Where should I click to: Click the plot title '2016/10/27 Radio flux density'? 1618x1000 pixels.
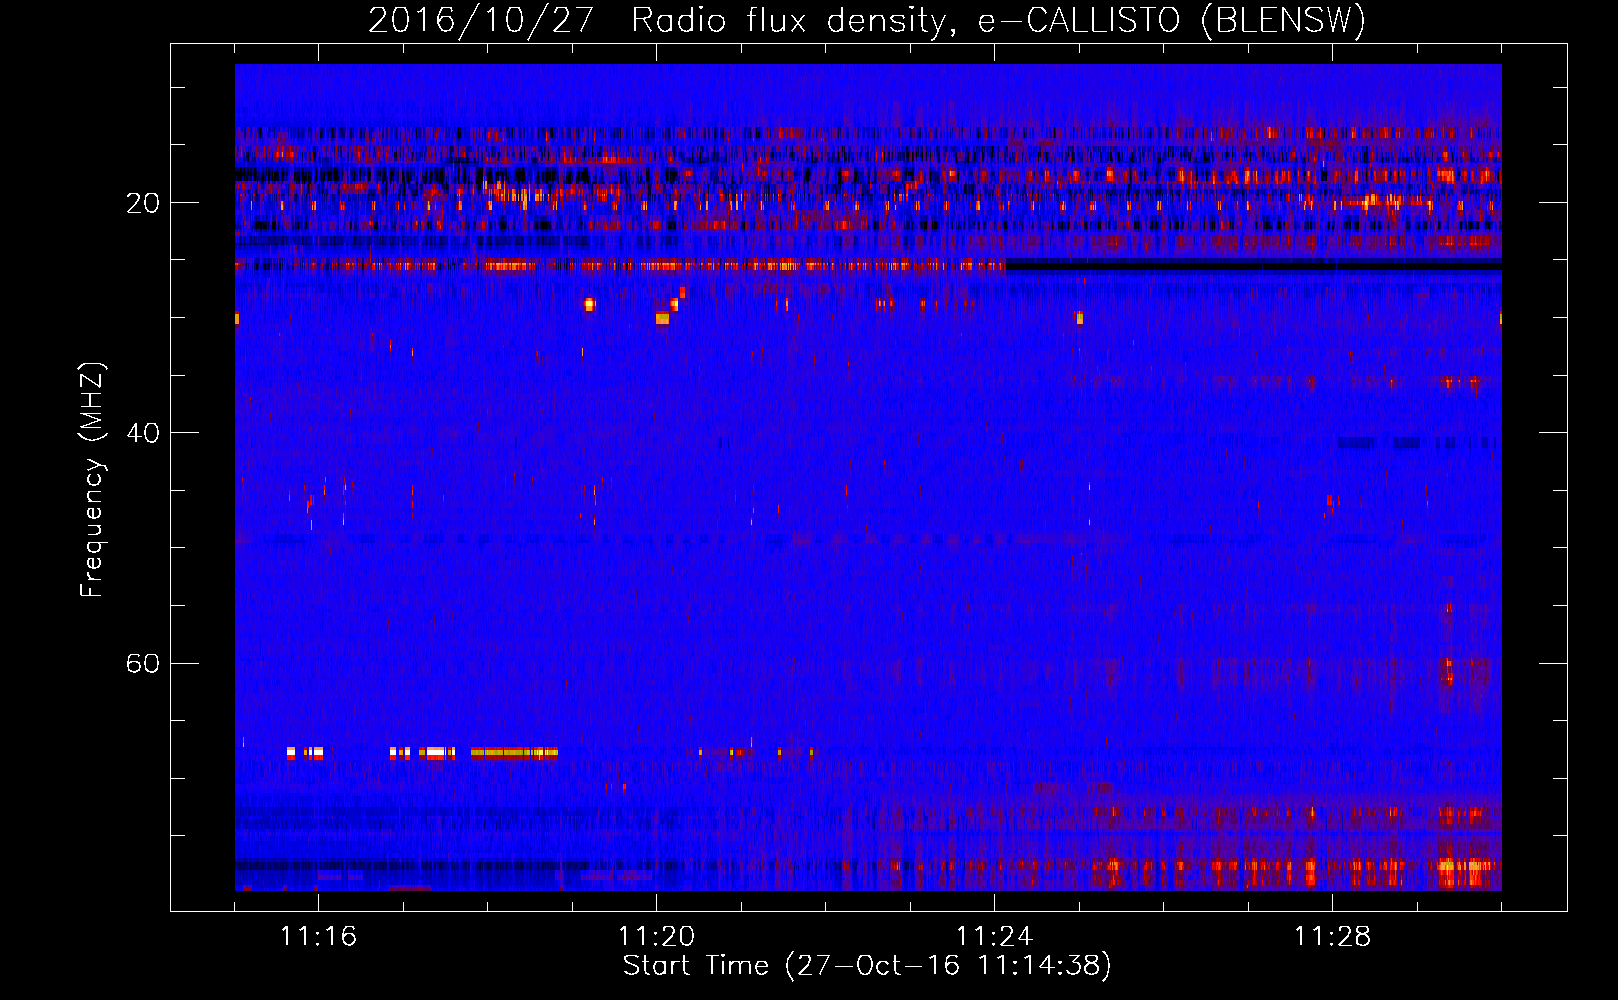click(867, 21)
